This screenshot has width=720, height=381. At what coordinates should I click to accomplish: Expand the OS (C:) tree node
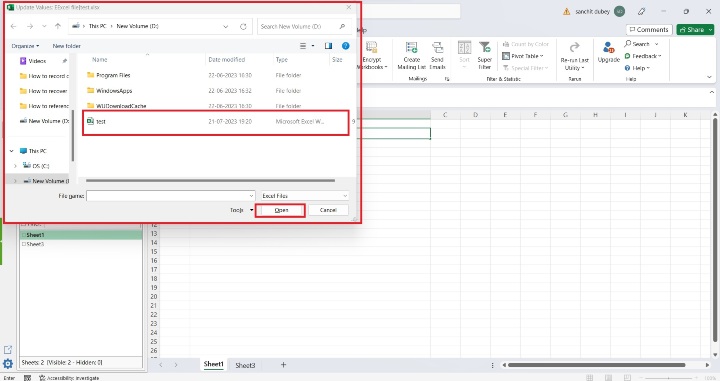pos(16,166)
